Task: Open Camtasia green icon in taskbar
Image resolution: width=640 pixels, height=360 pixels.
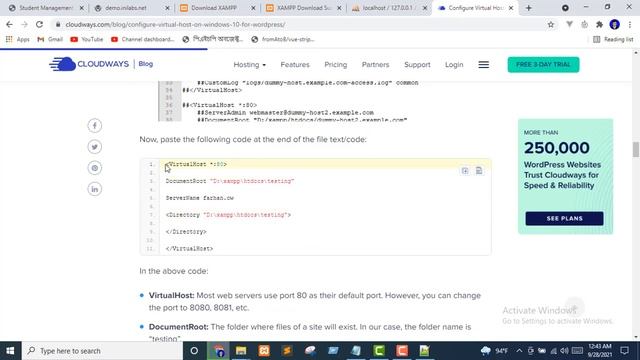Action: click(379, 351)
